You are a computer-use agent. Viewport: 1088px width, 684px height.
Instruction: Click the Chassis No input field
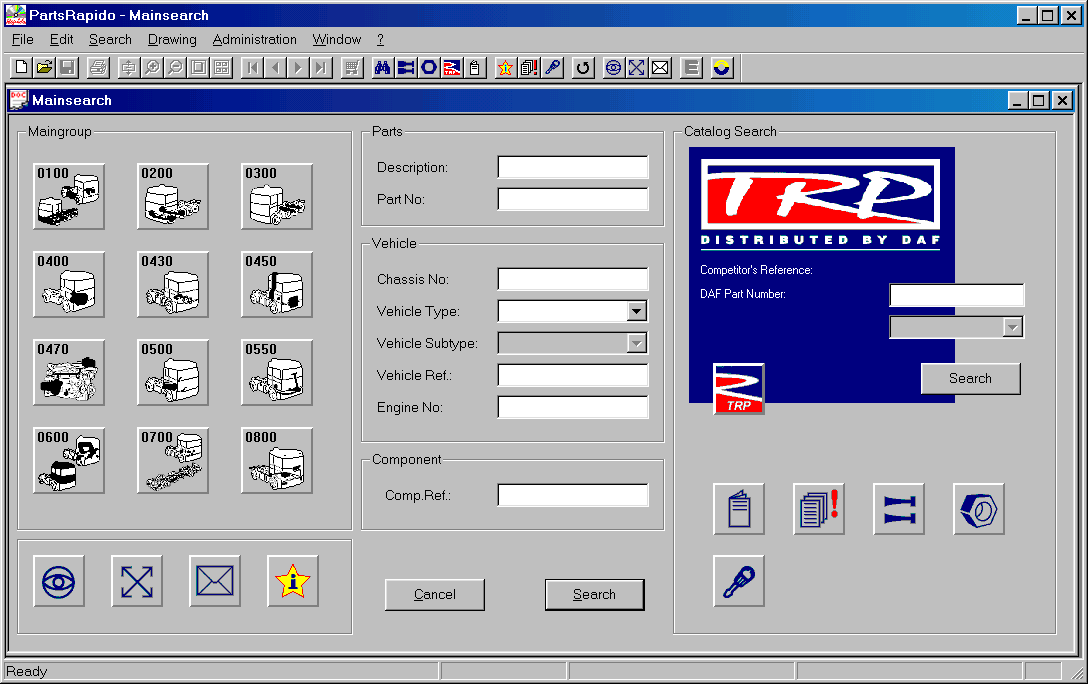coord(573,279)
